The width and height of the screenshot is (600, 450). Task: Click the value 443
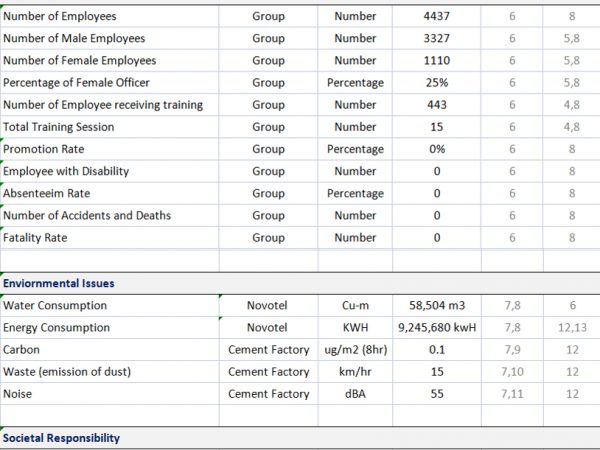[437, 105]
